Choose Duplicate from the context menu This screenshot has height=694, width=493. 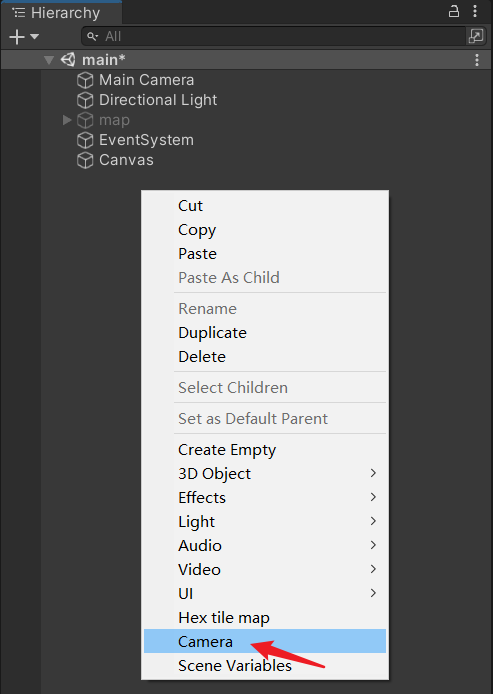pos(265,332)
